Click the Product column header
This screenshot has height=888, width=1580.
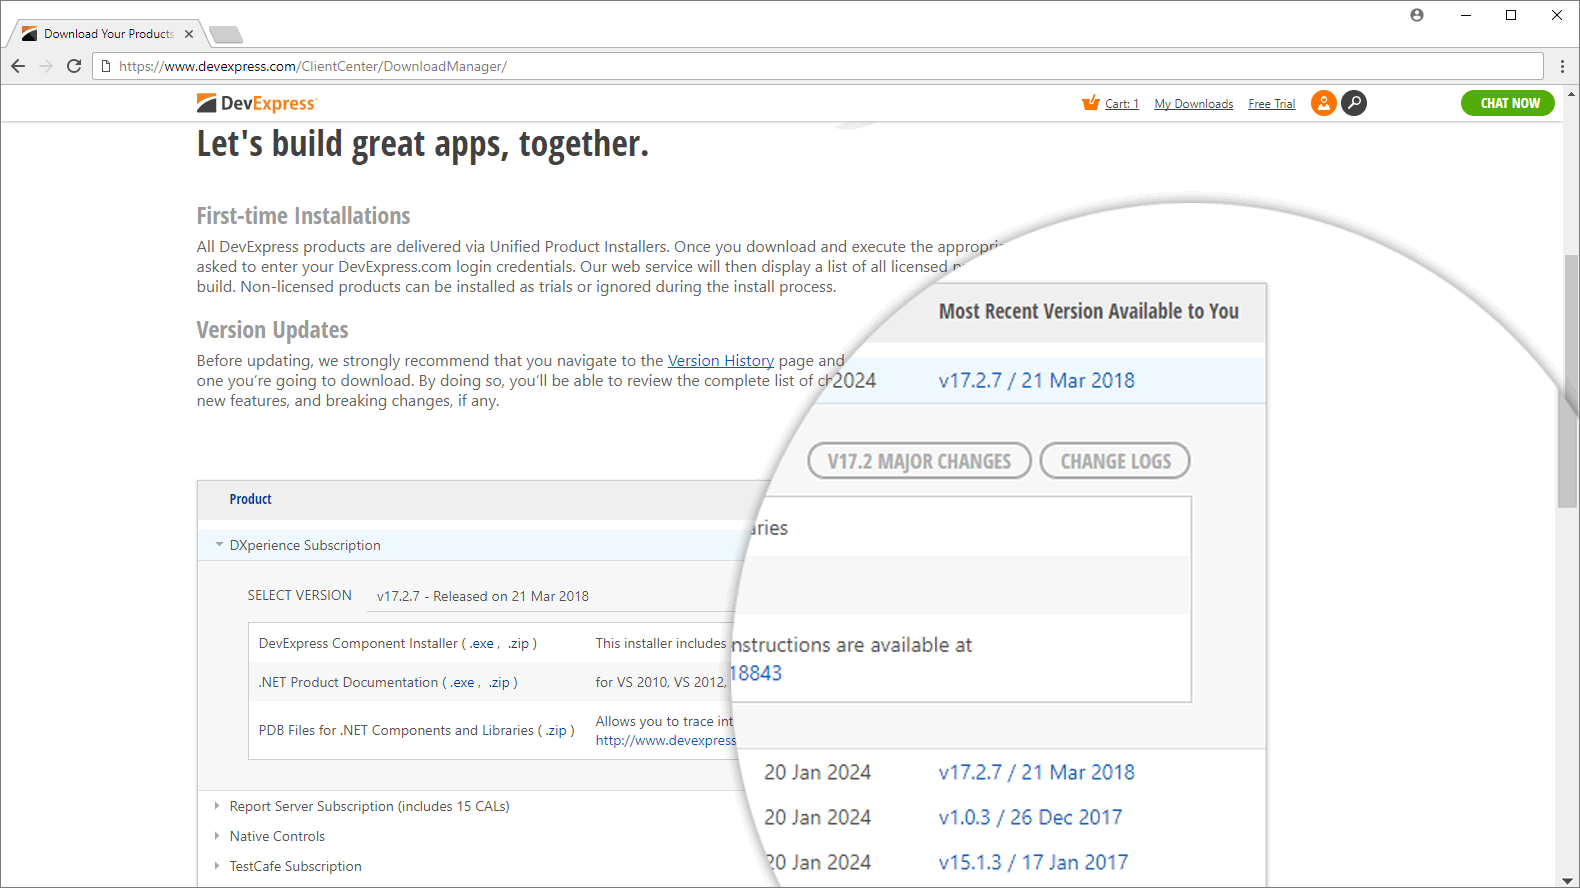click(x=250, y=499)
